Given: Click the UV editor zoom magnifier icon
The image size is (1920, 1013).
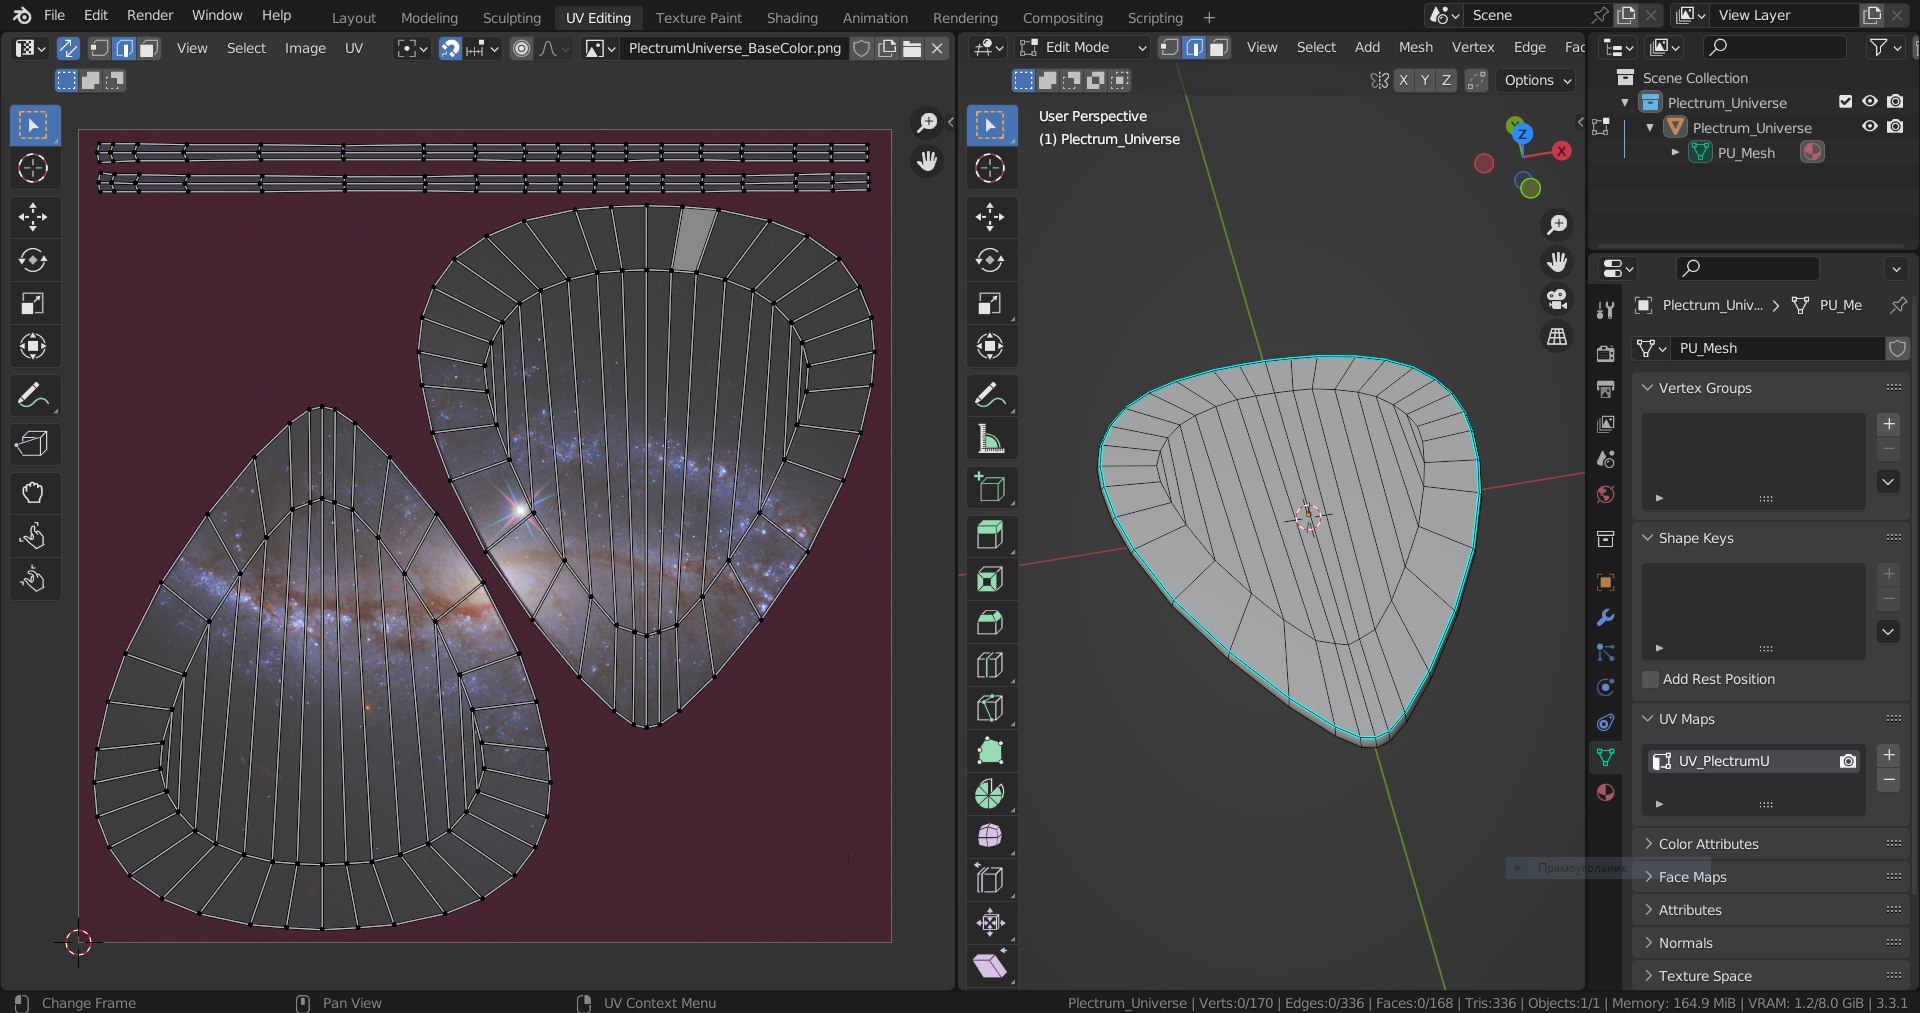Looking at the screenshot, I should coord(927,122).
